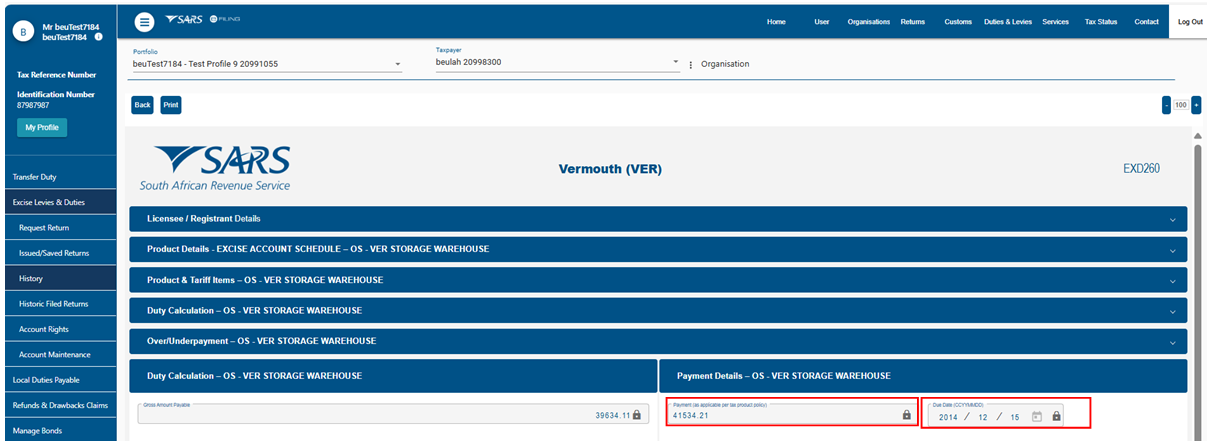Open the Services menu

click(1055, 22)
